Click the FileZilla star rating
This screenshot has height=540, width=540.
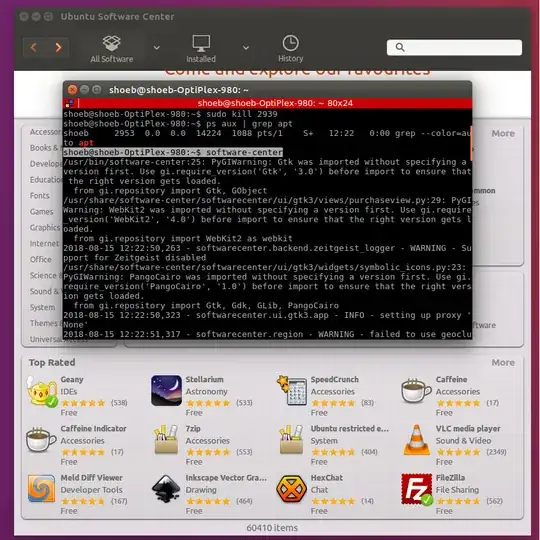(x=458, y=501)
